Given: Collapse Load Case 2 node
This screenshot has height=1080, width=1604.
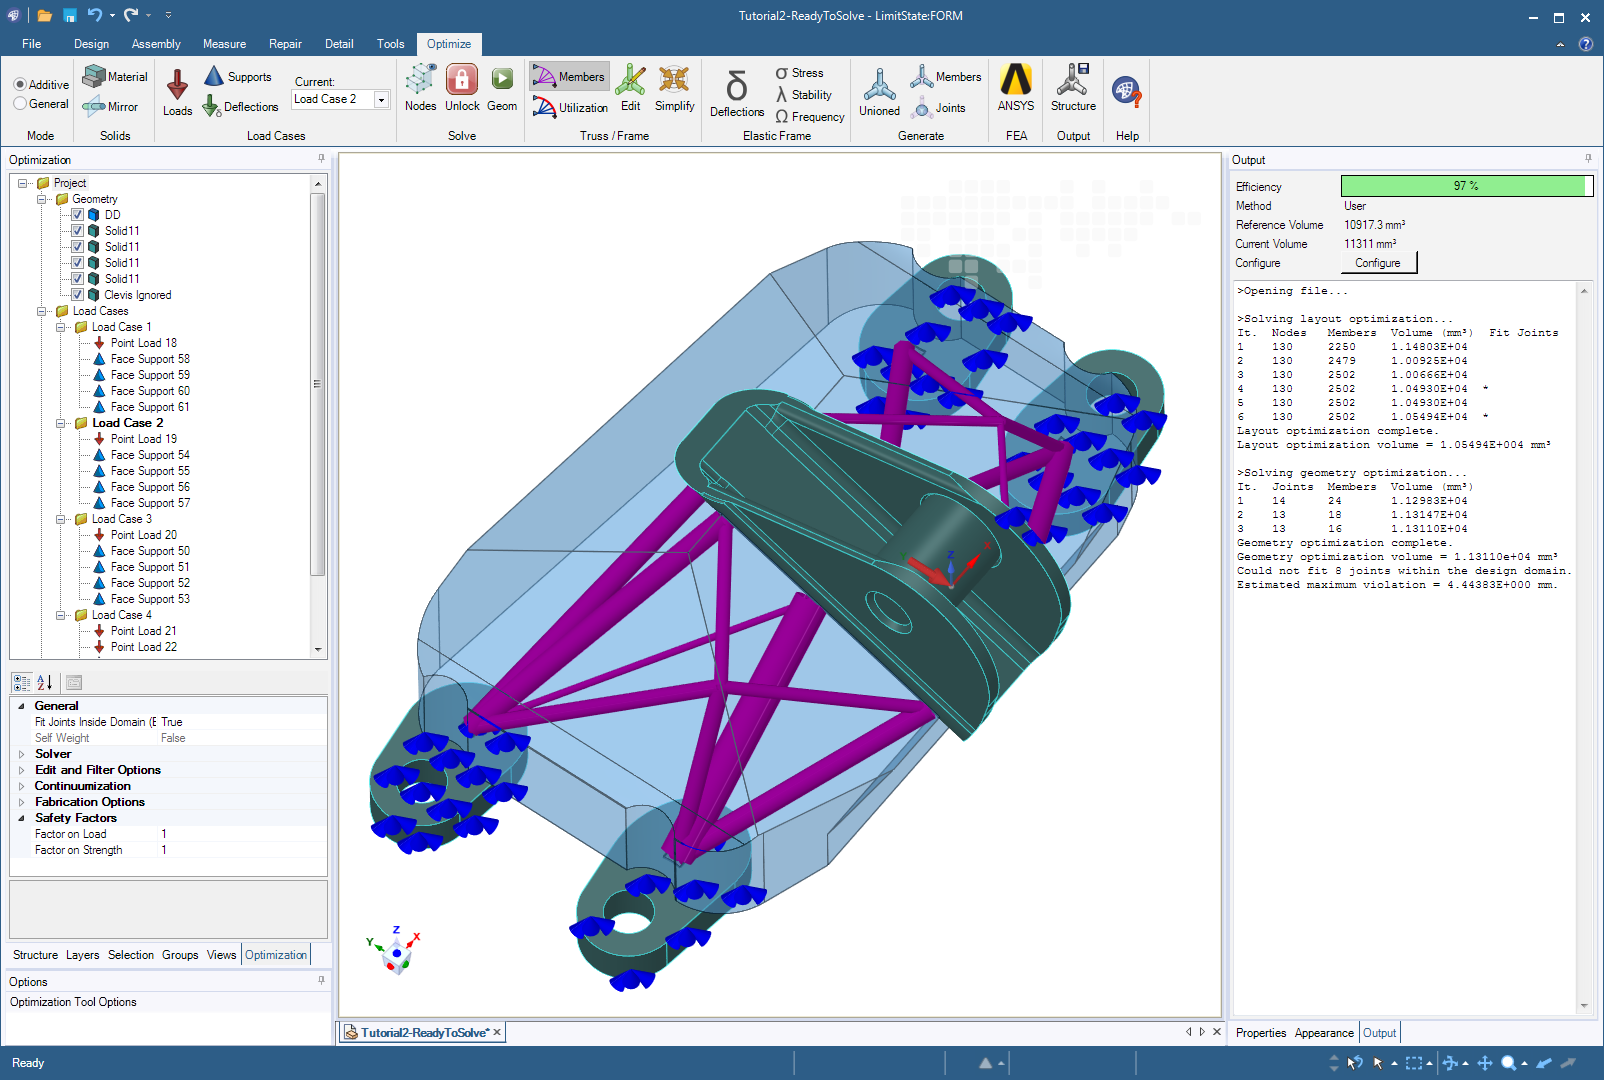Looking at the screenshot, I should point(61,423).
